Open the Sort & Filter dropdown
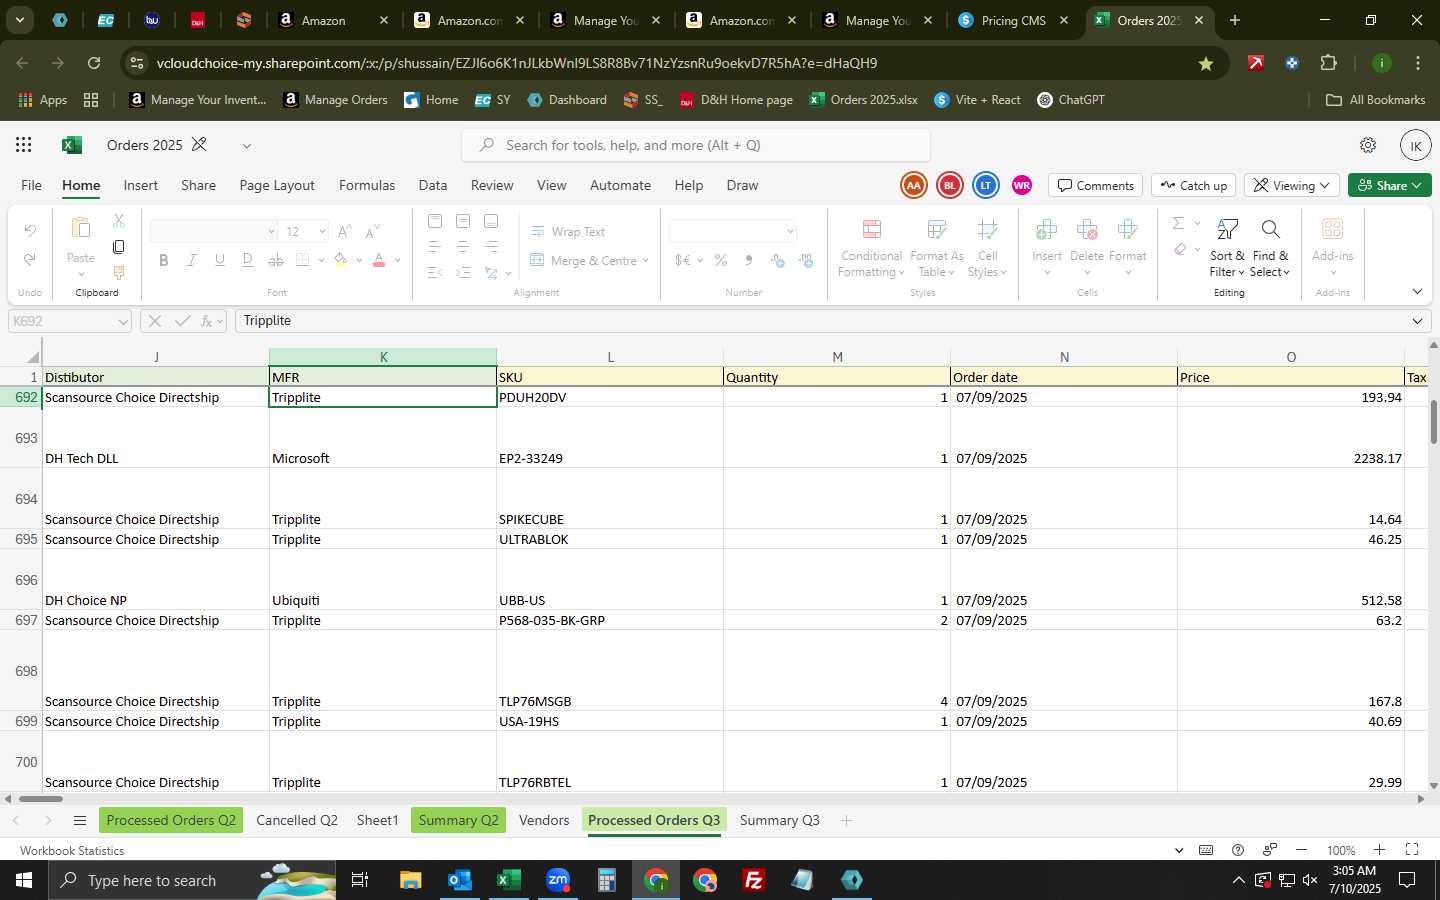Screen dimensions: 1440x900 pos(1227,248)
